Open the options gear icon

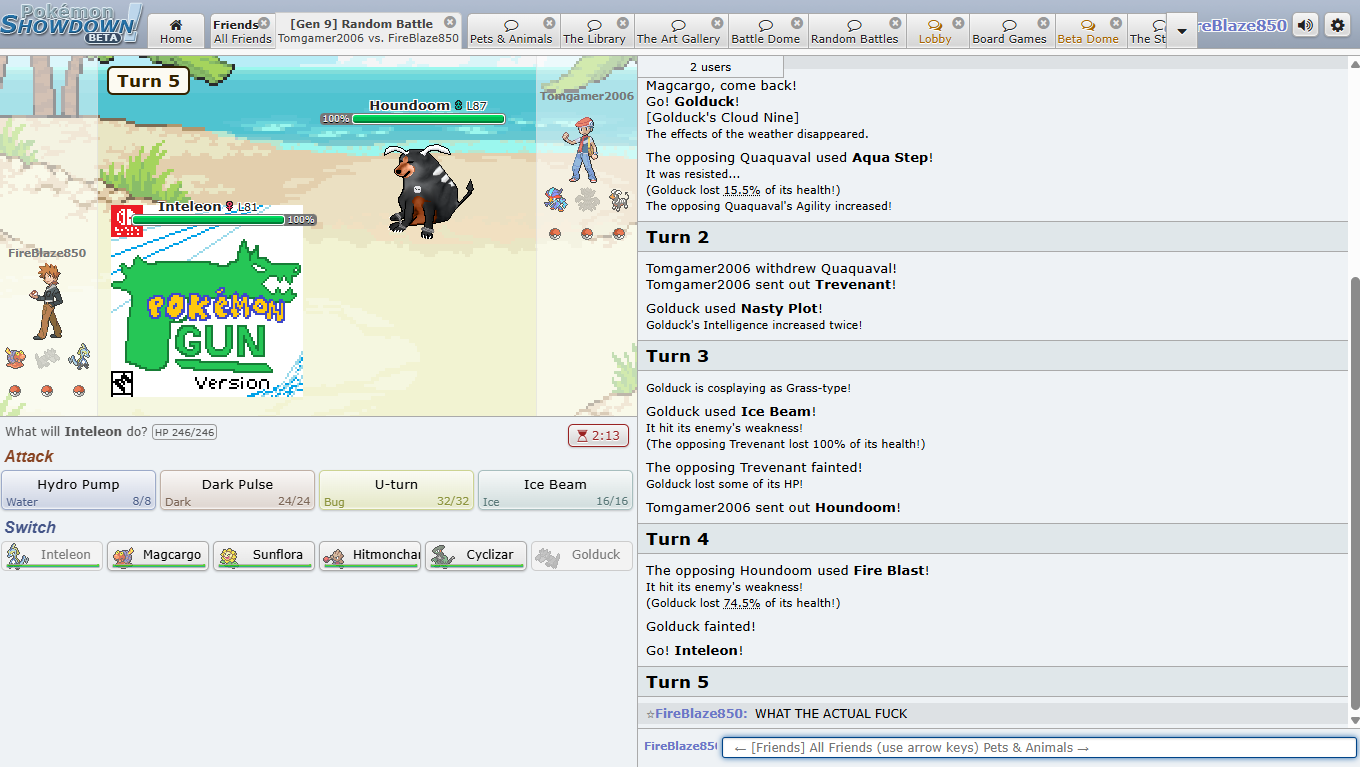coord(1337,25)
